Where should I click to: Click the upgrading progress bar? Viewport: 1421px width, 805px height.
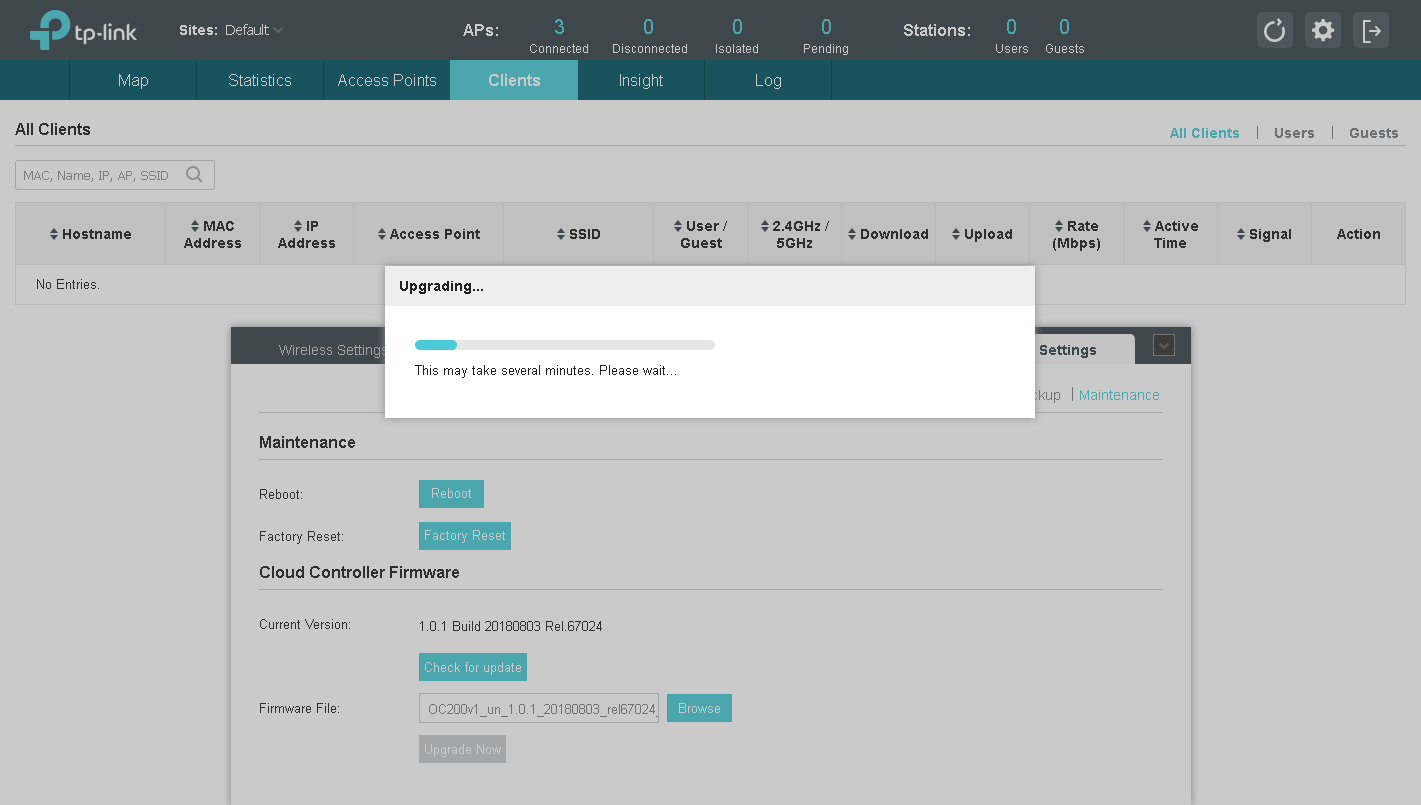565,345
